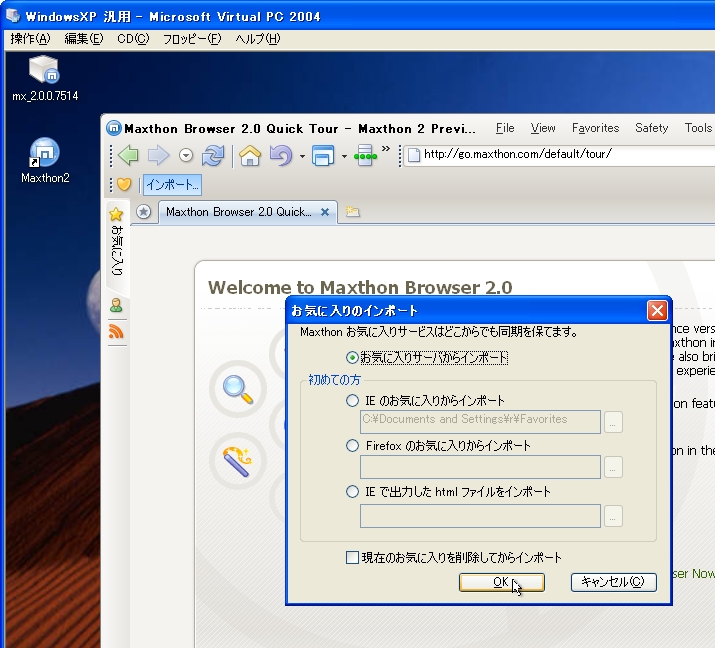This screenshot has height=648, width=715.
Task: Click the new tab icon
Action: click(x=352, y=211)
